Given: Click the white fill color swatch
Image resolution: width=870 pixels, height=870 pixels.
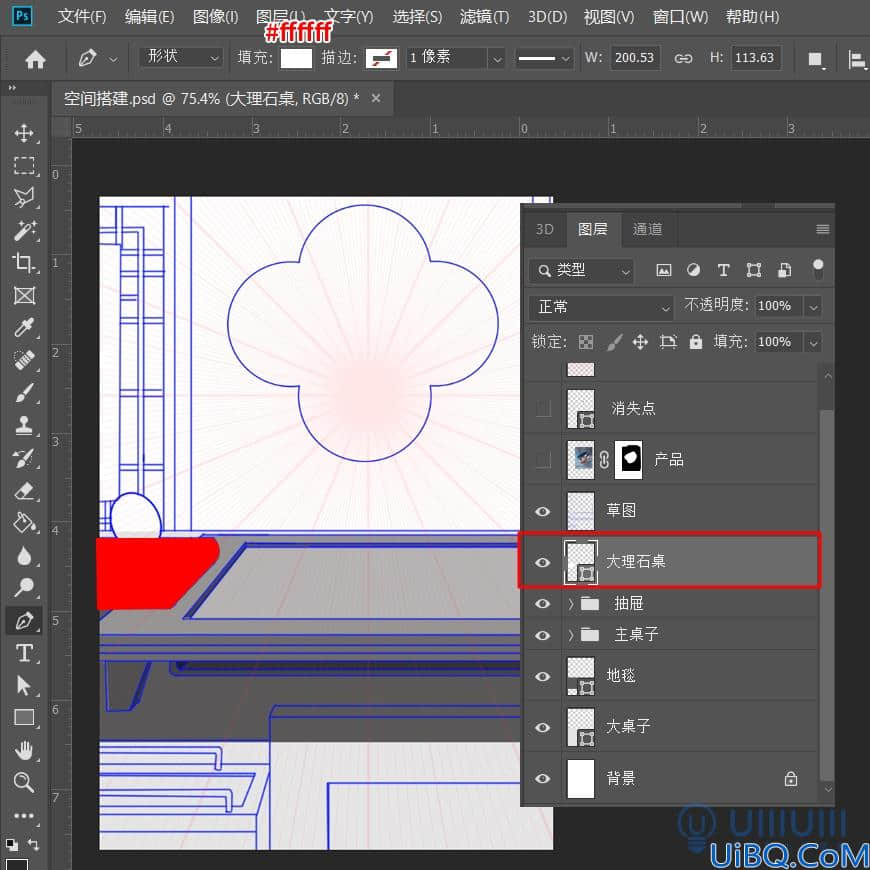Looking at the screenshot, I should coord(296,58).
